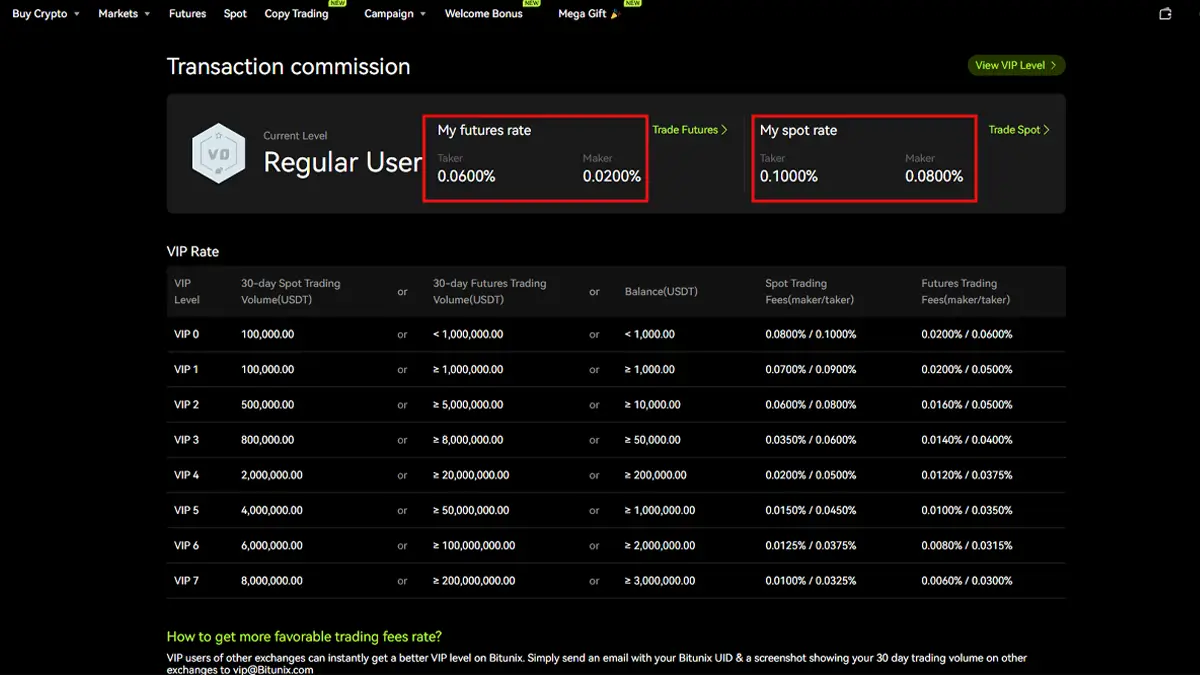Click the VIP 2 row label
The width and height of the screenshot is (1200, 675).
[x=186, y=405]
